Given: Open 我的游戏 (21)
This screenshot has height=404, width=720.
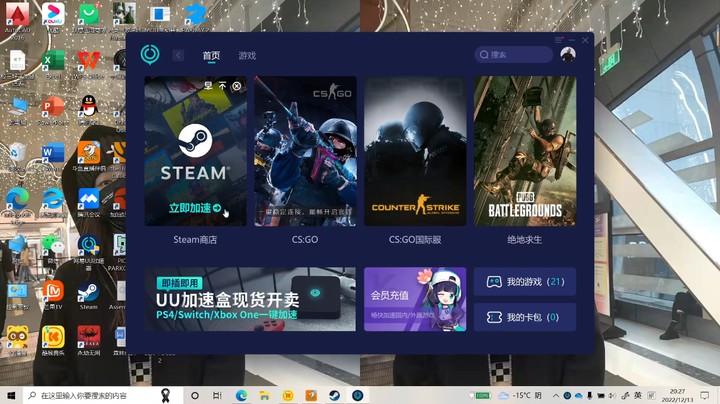Looking at the screenshot, I should [525, 281].
